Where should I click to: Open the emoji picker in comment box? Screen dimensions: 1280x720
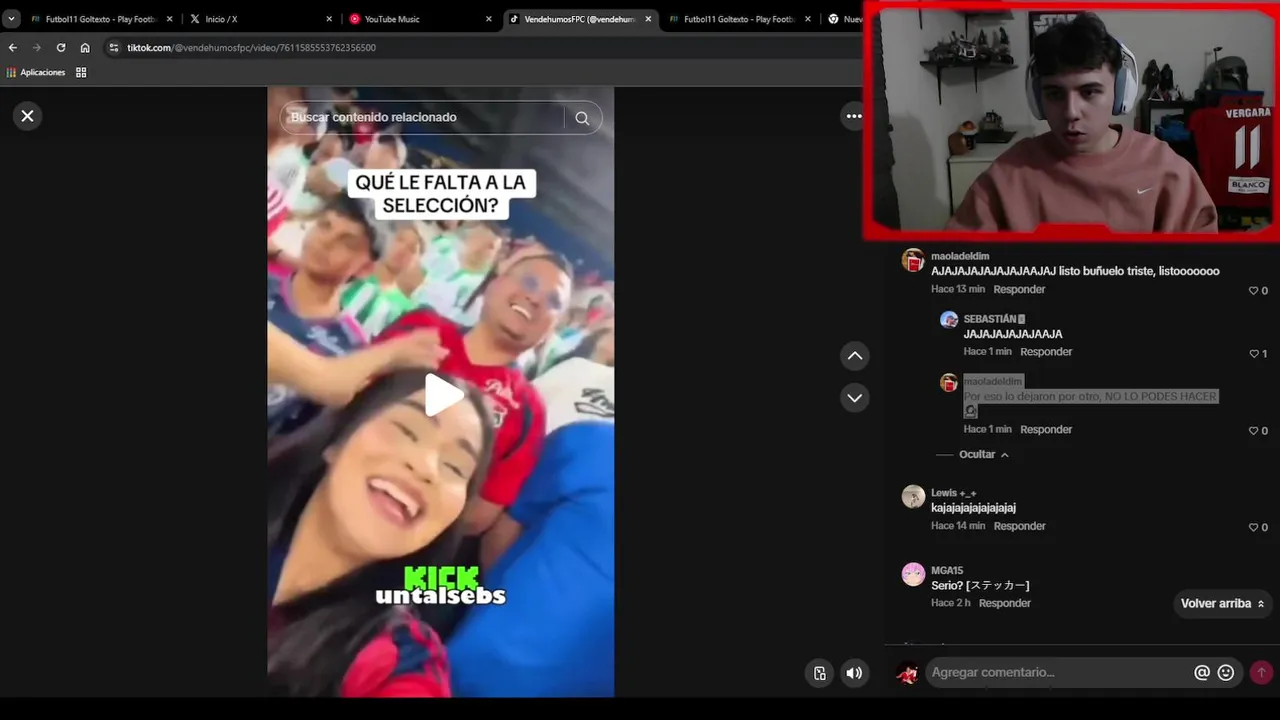(x=1226, y=673)
